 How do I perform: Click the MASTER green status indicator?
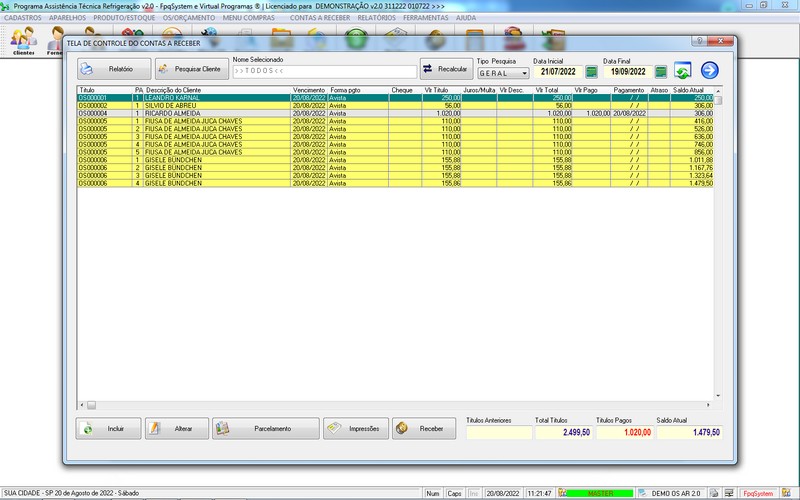coord(600,493)
